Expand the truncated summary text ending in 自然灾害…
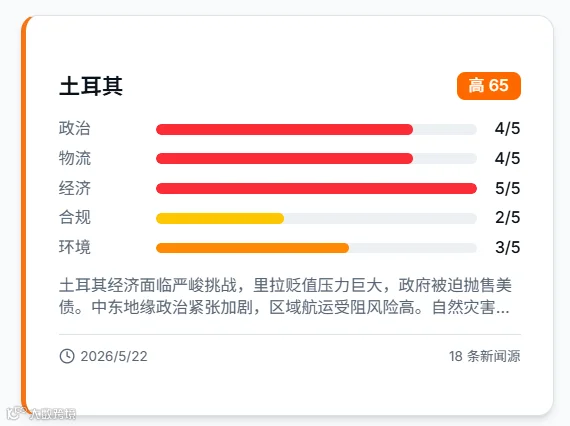Viewport: 570px width, 426px height. click(285, 296)
